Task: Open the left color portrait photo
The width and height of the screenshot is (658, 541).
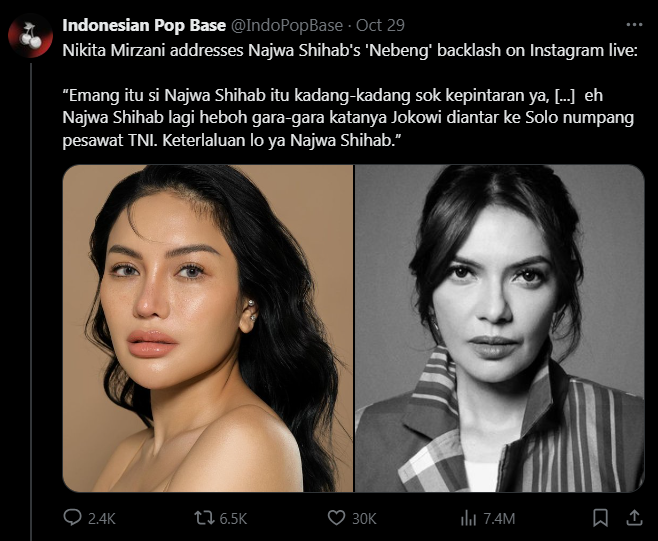Action: tap(208, 328)
